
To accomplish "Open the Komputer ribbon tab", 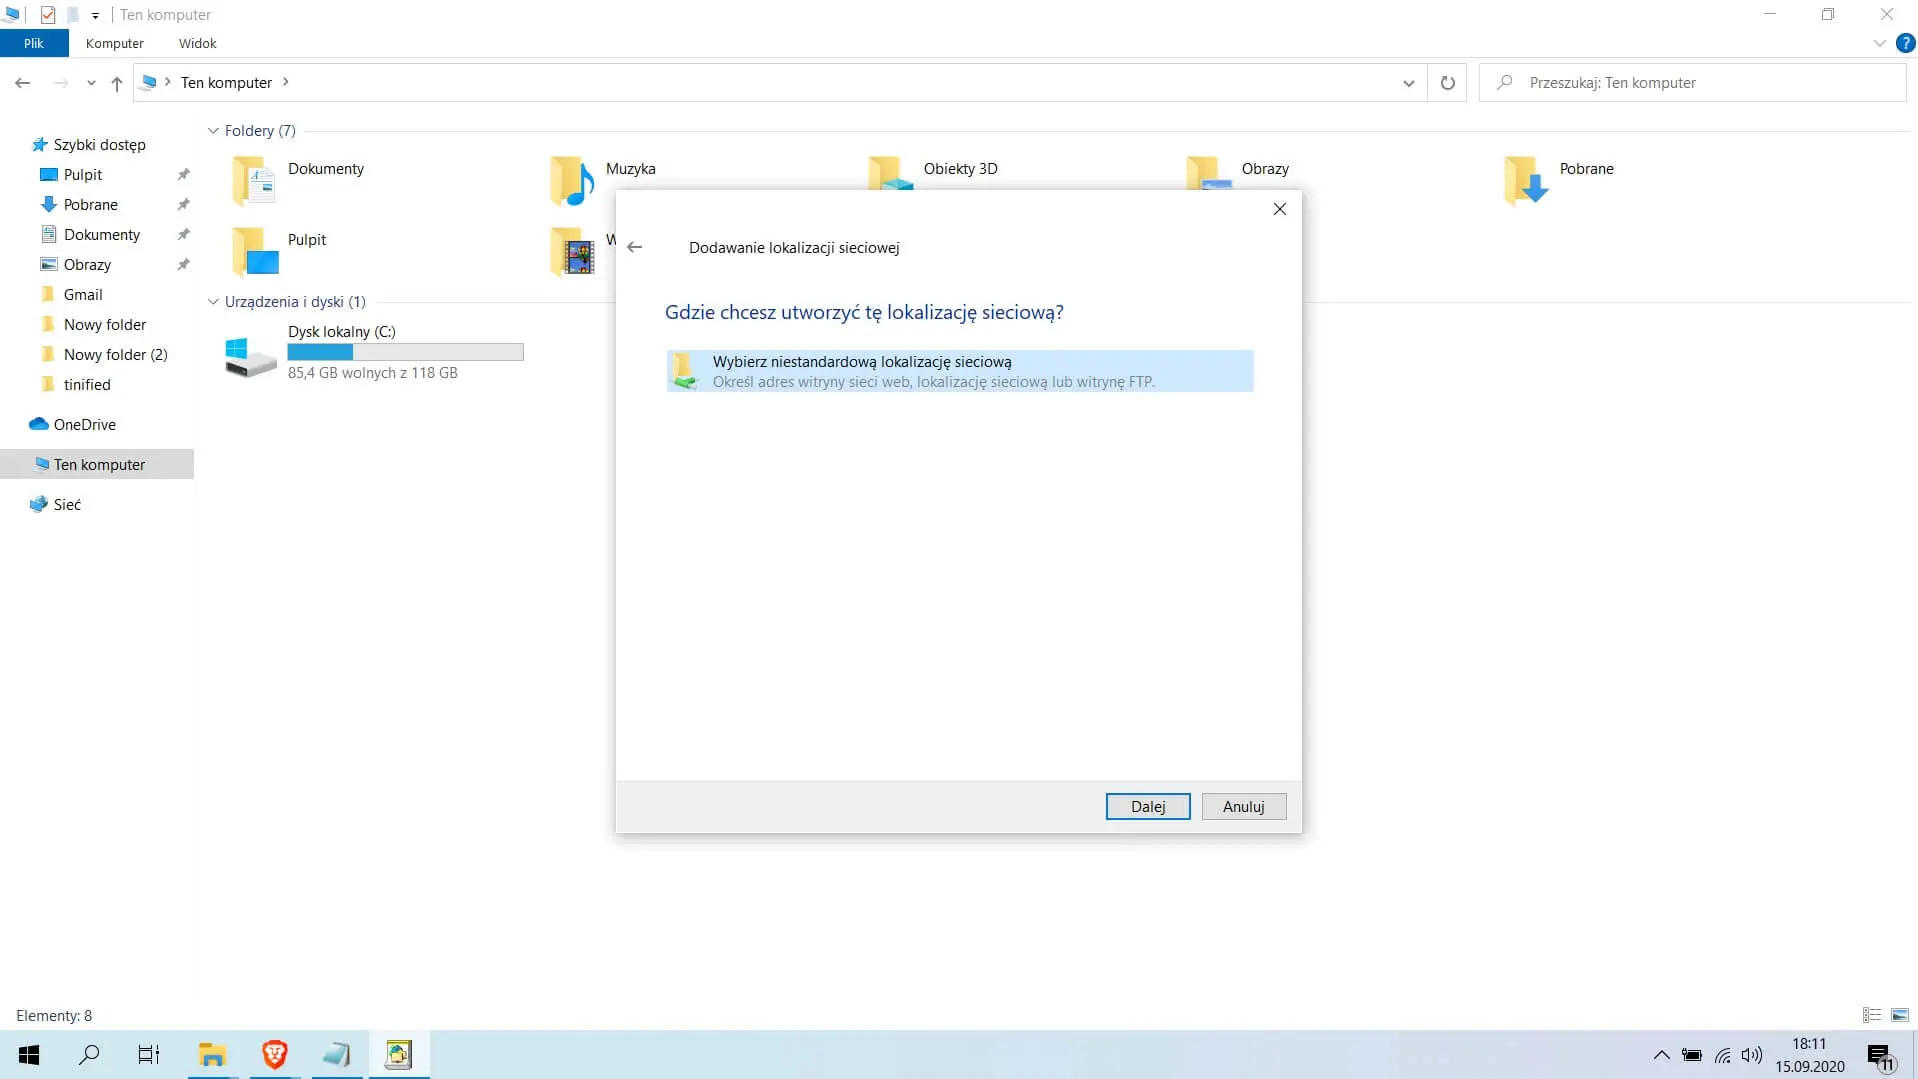I will point(114,43).
